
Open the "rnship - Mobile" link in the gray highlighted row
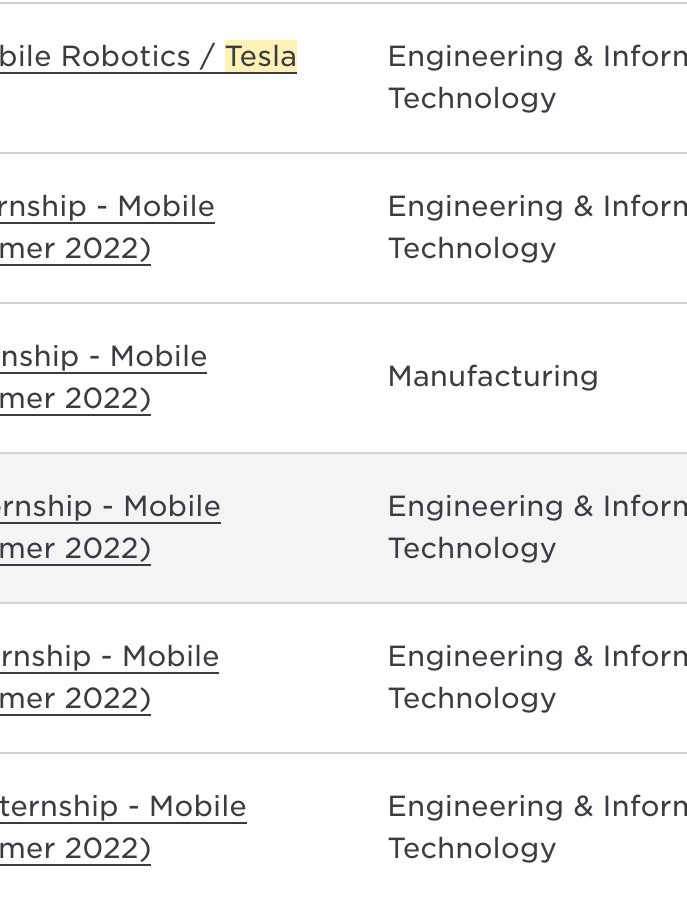pyautogui.click(x=110, y=506)
